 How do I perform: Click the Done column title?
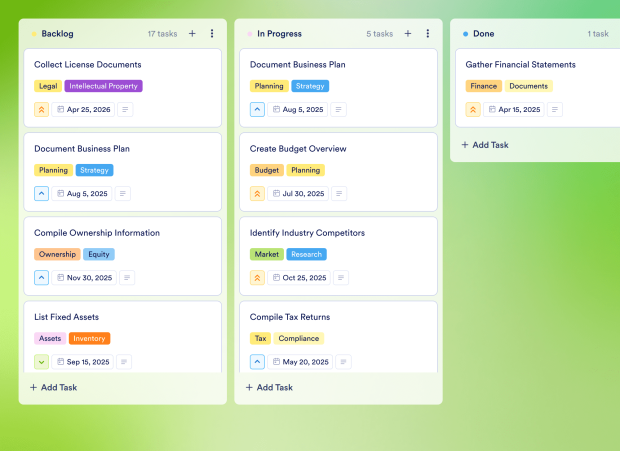click(x=483, y=33)
